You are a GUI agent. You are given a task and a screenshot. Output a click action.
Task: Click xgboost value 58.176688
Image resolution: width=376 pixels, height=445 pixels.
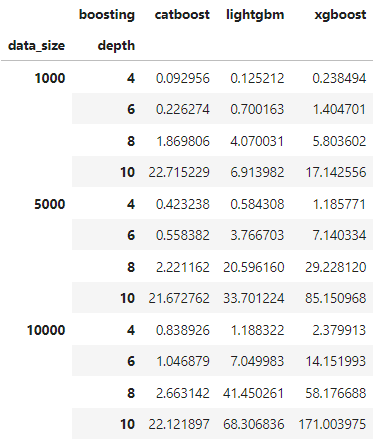coord(336,393)
